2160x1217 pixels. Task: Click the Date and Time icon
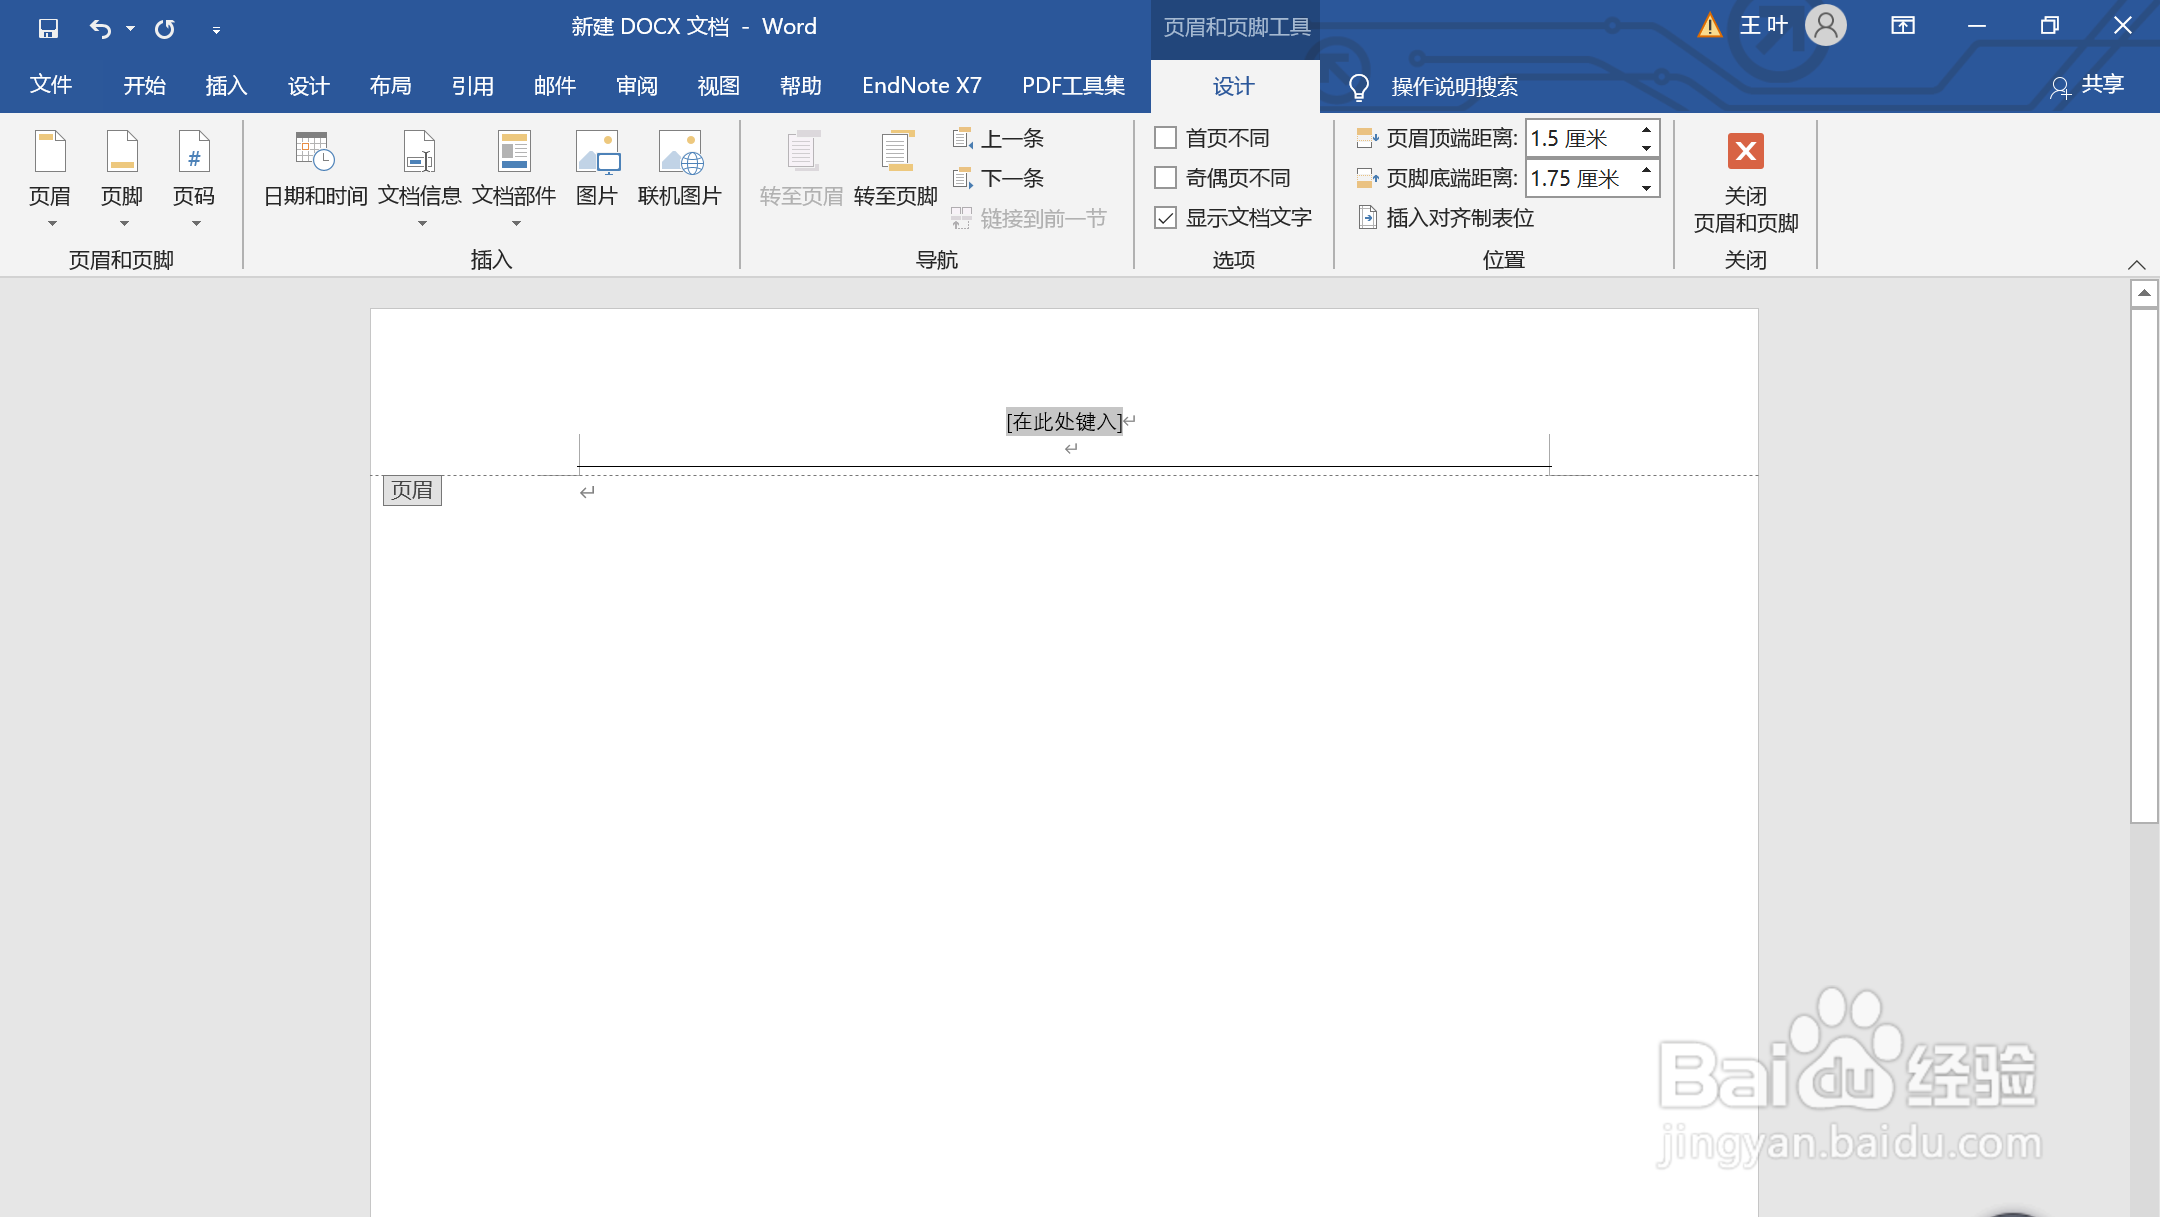[x=315, y=152]
